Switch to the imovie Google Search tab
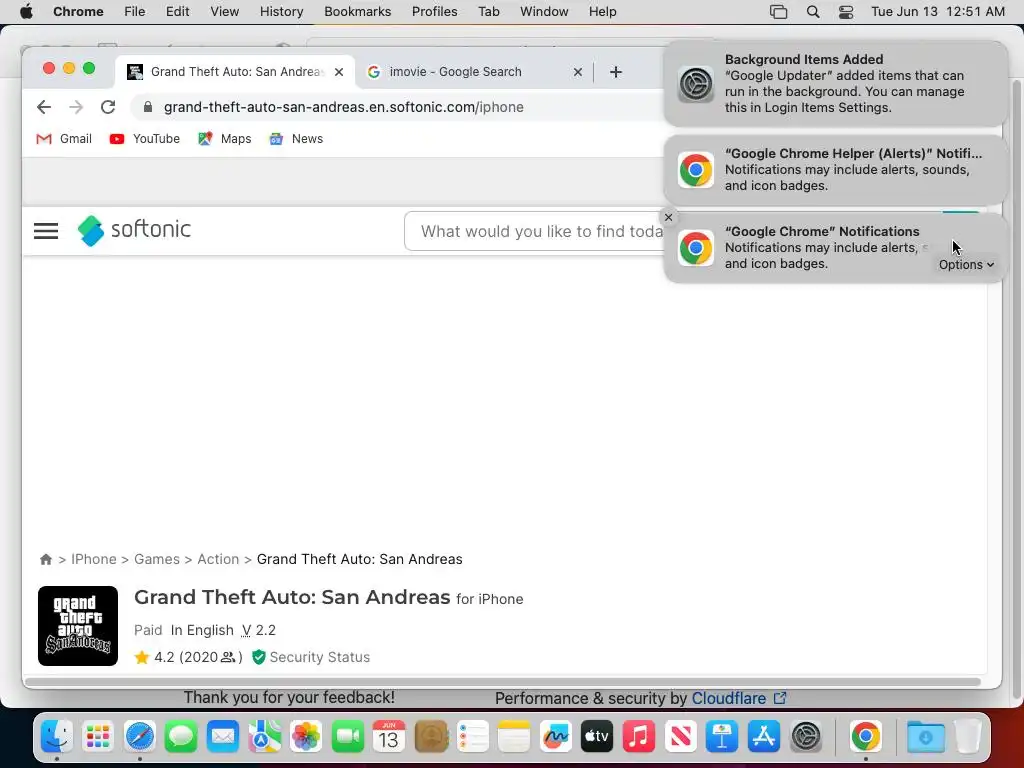This screenshot has width=1024, height=768. 474,72
